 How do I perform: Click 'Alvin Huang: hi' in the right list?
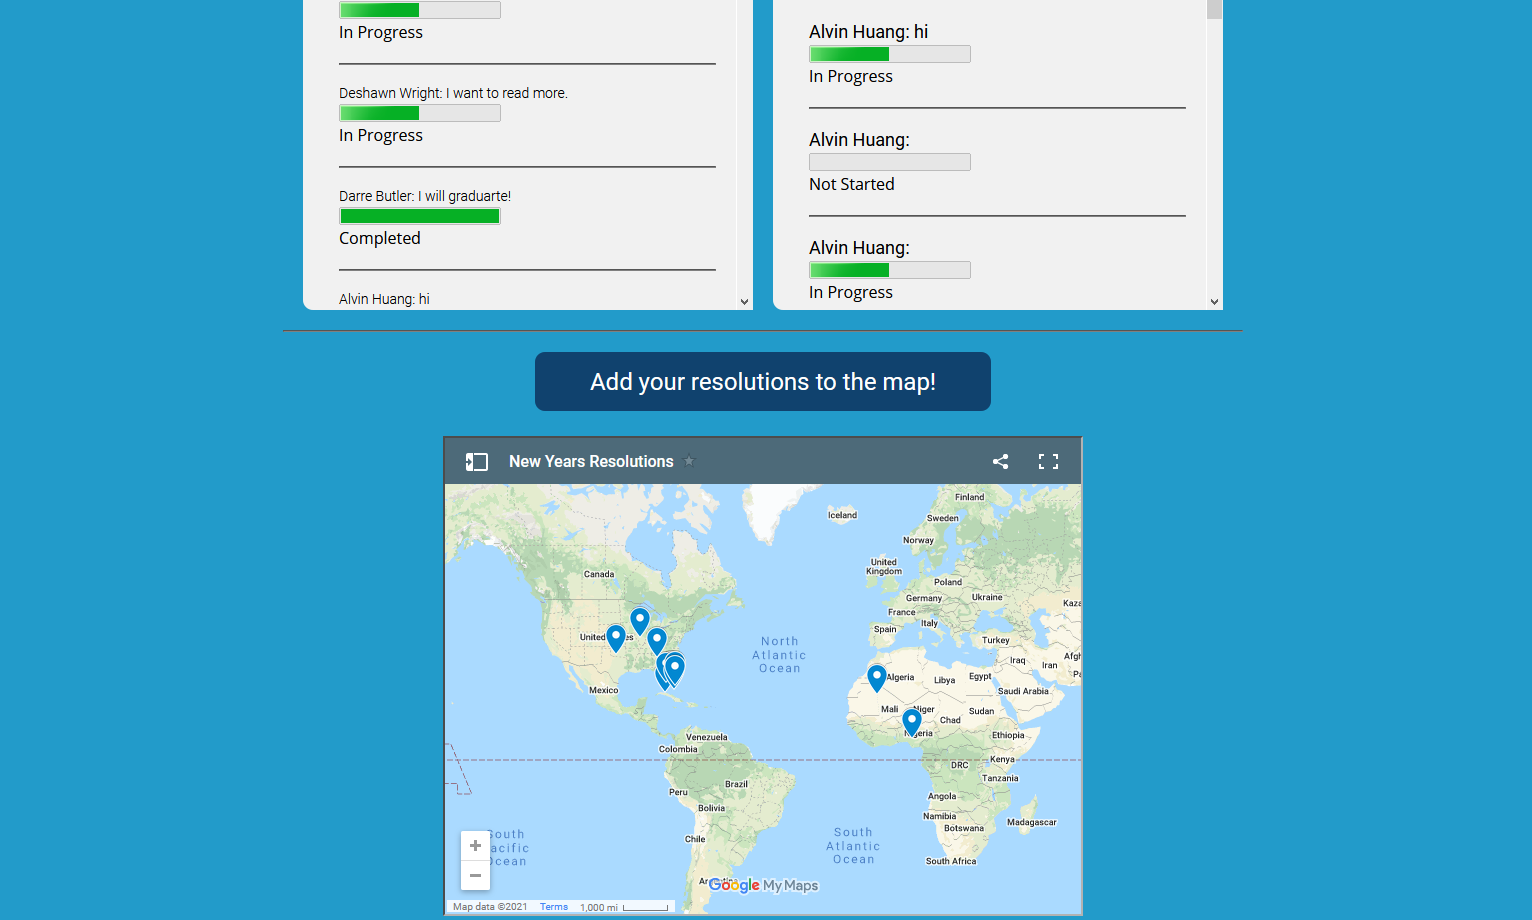click(x=869, y=32)
